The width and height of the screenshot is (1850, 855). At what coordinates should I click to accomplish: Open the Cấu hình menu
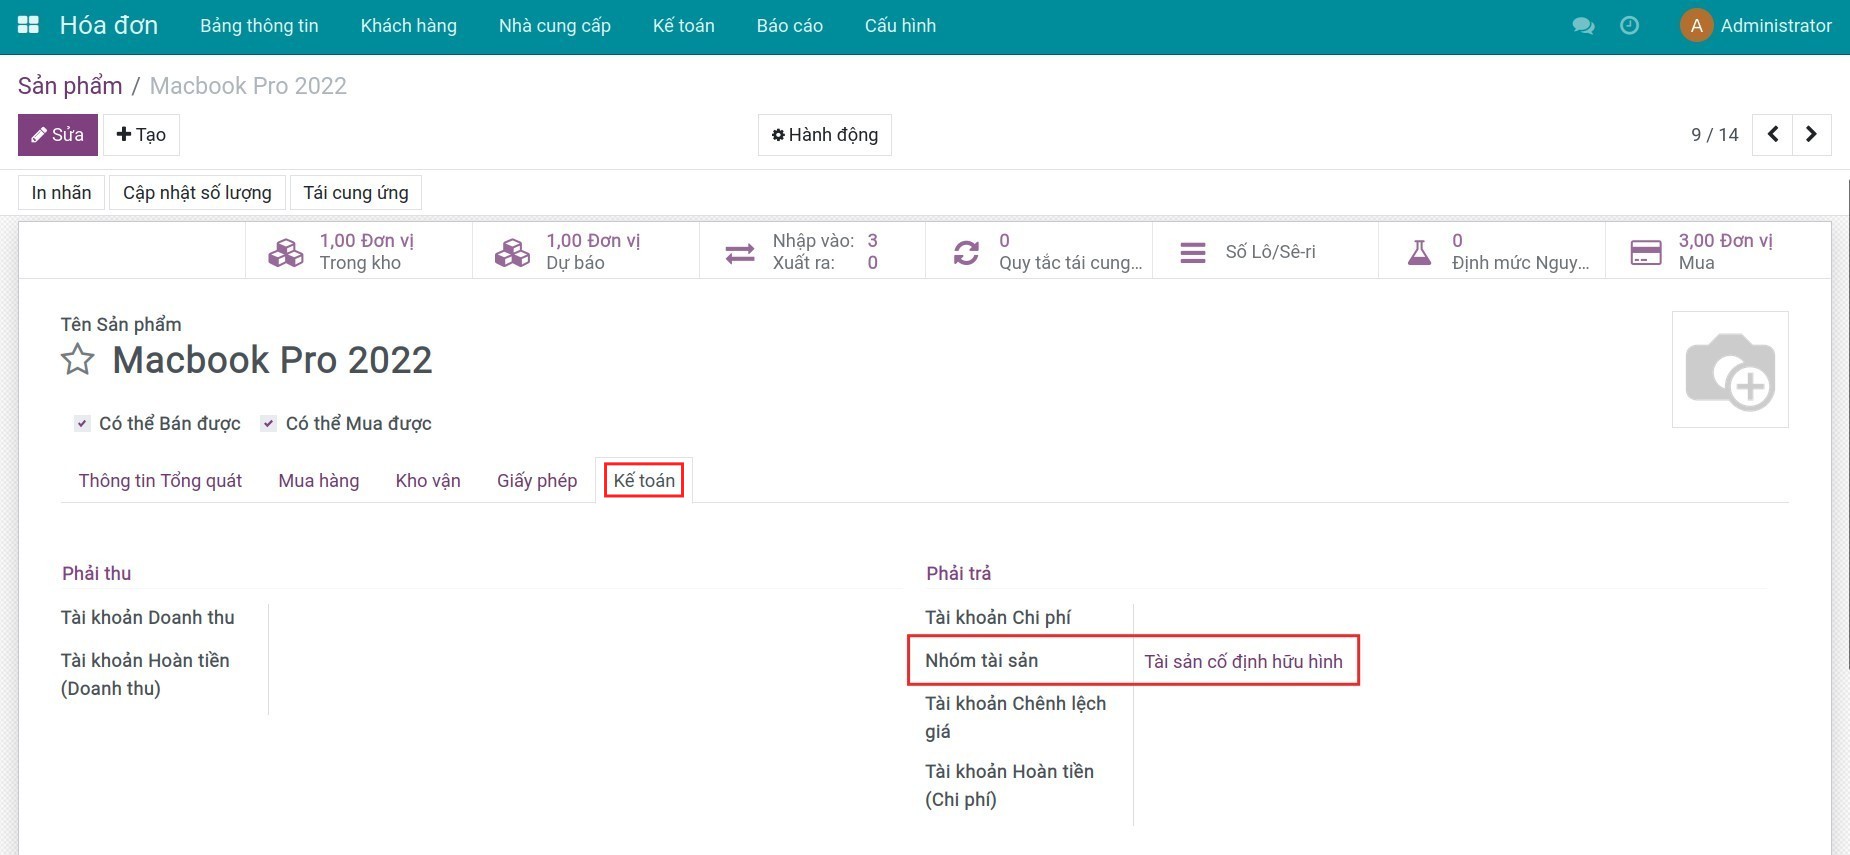pos(900,26)
